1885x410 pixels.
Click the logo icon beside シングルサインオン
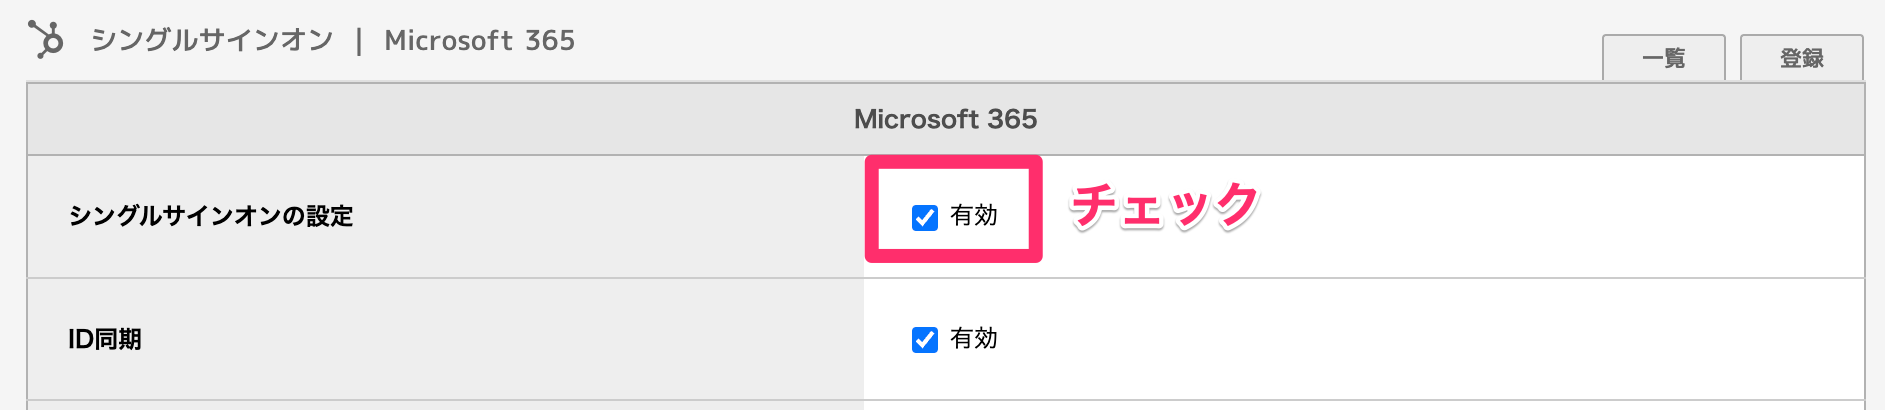[46, 40]
